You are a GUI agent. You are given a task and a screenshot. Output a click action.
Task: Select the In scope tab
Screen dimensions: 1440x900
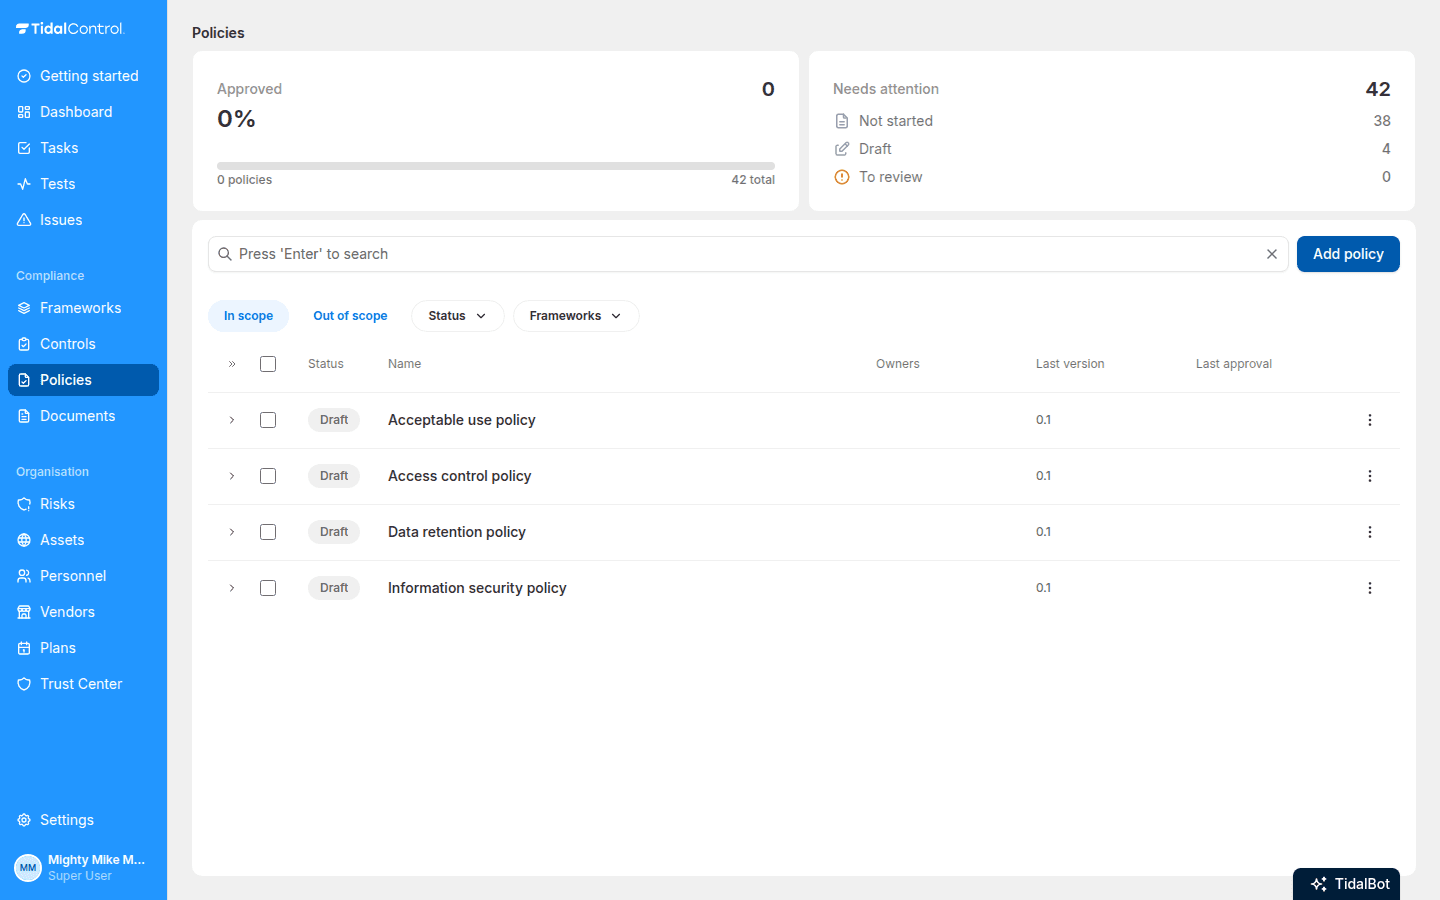click(x=248, y=316)
